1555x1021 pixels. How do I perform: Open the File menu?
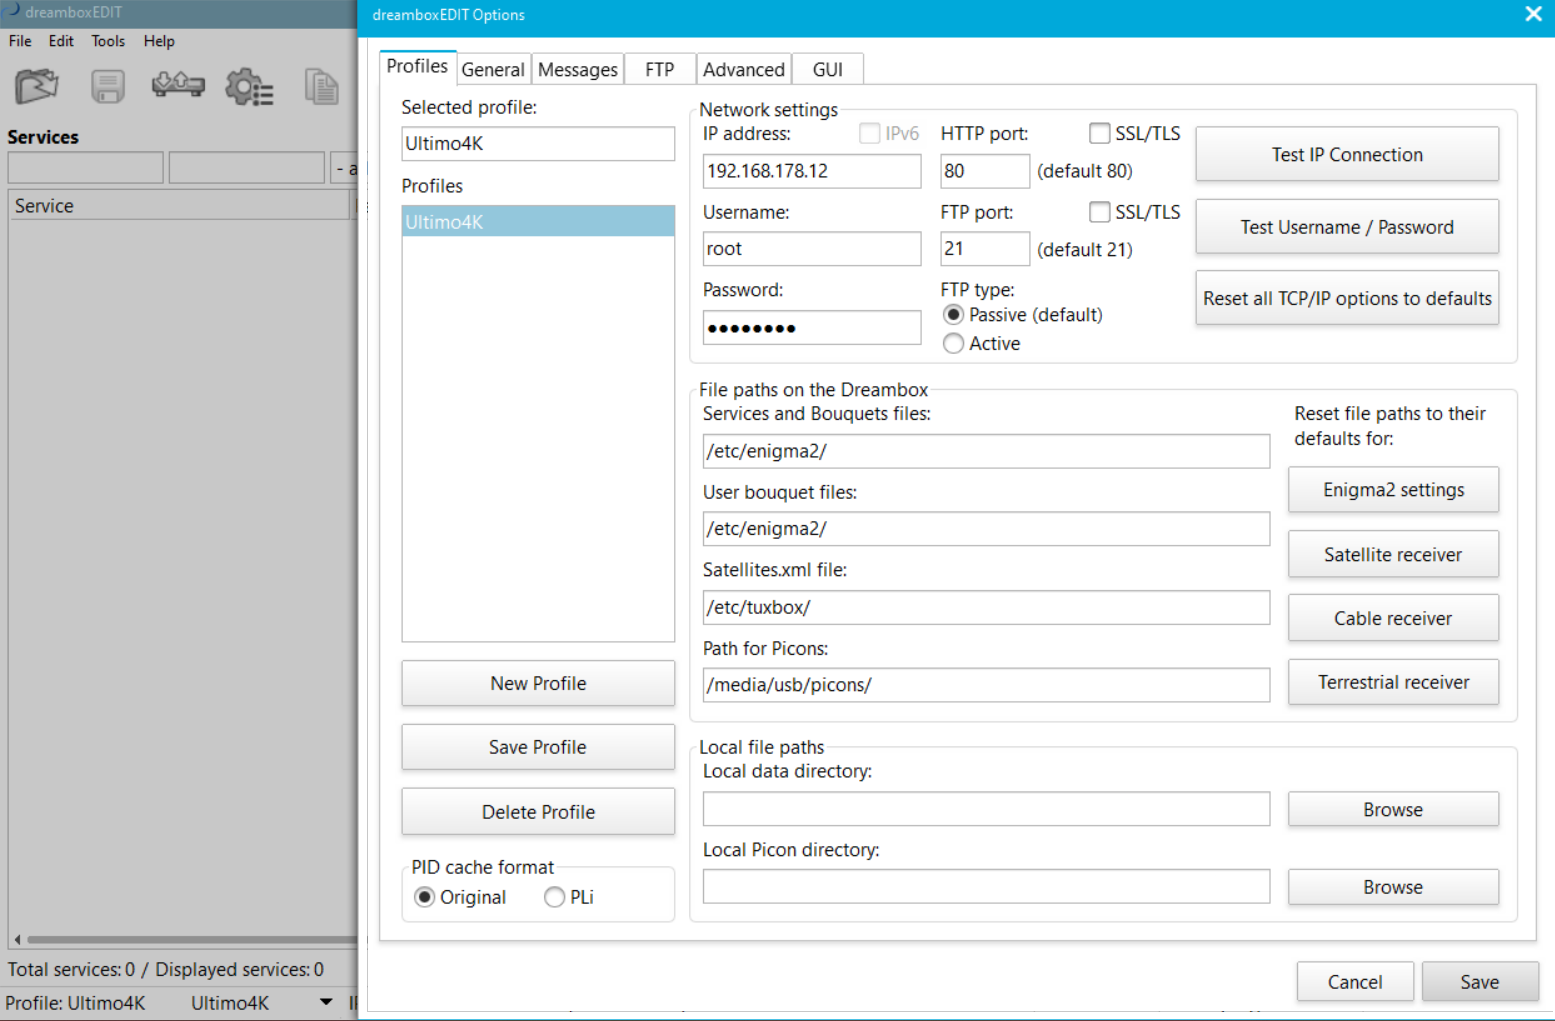click(20, 41)
